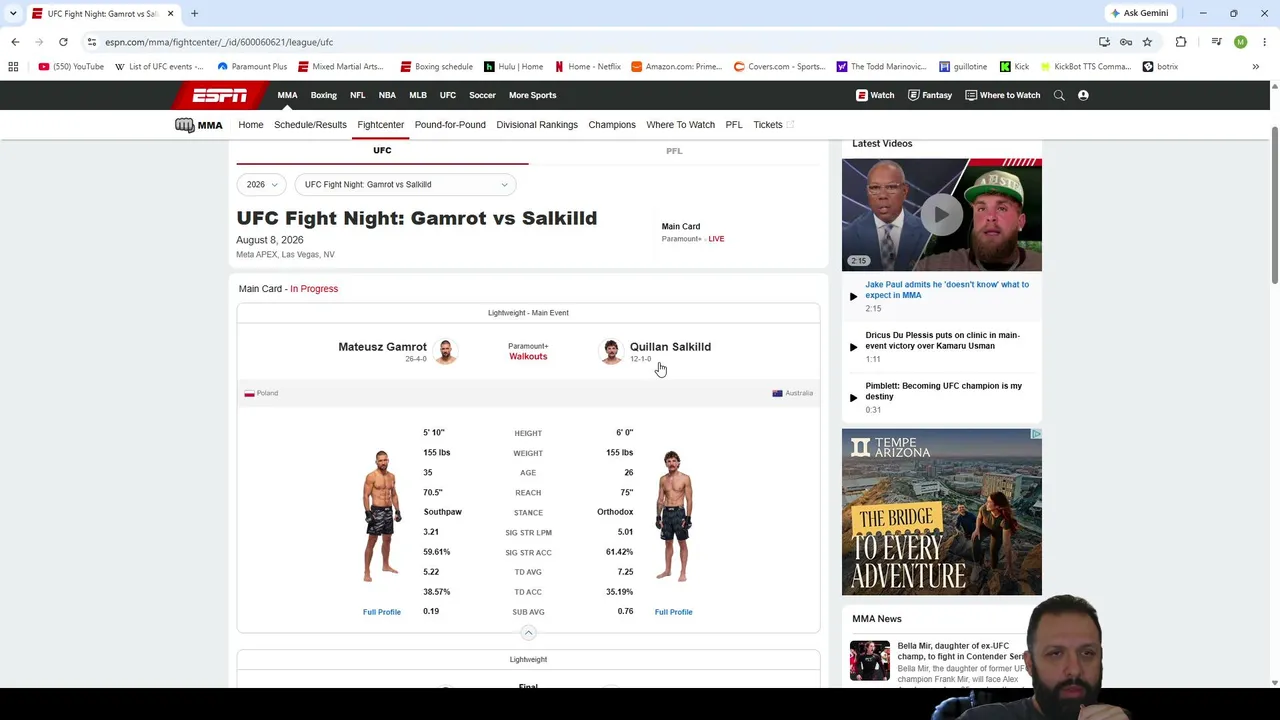Click Quillan Salkilld name link
1280x720 pixels.
click(x=670, y=347)
